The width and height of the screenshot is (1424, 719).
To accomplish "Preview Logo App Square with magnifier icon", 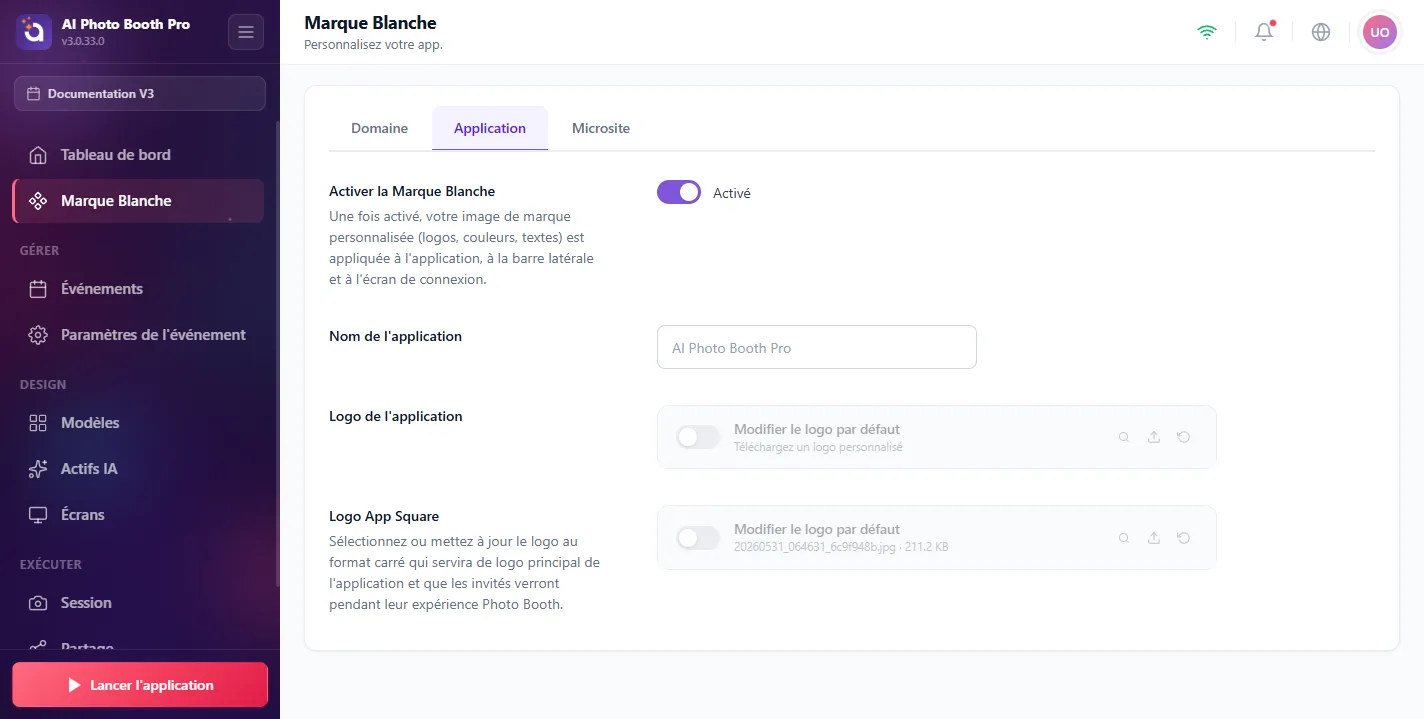I will pyautogui.click(x=1124, y=538).
